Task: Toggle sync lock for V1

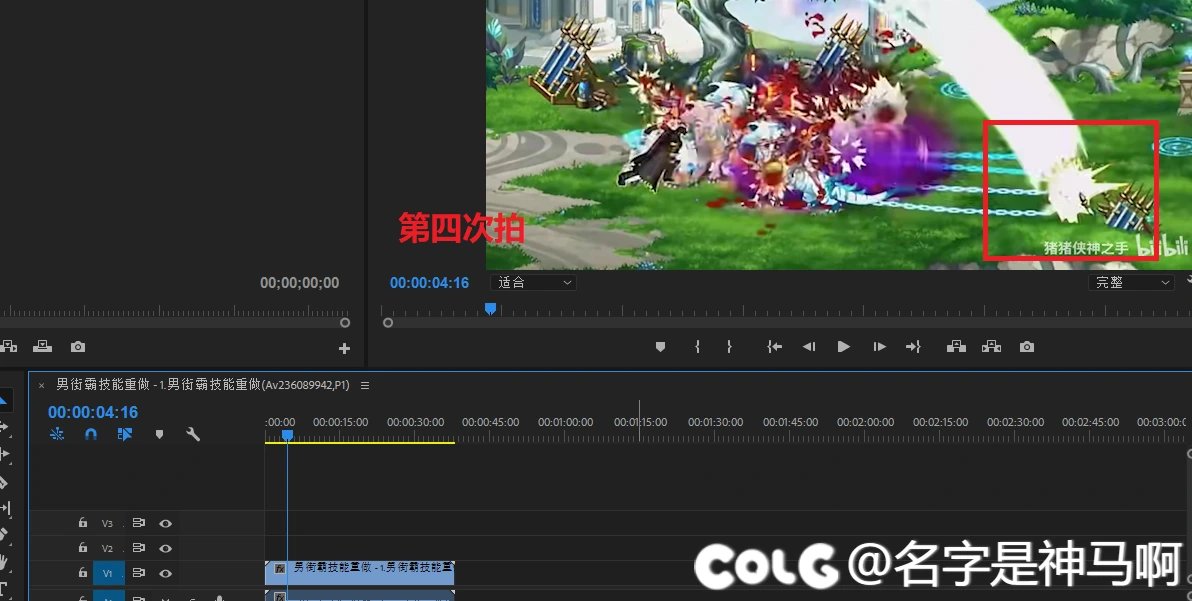Action: pos(138,573)
